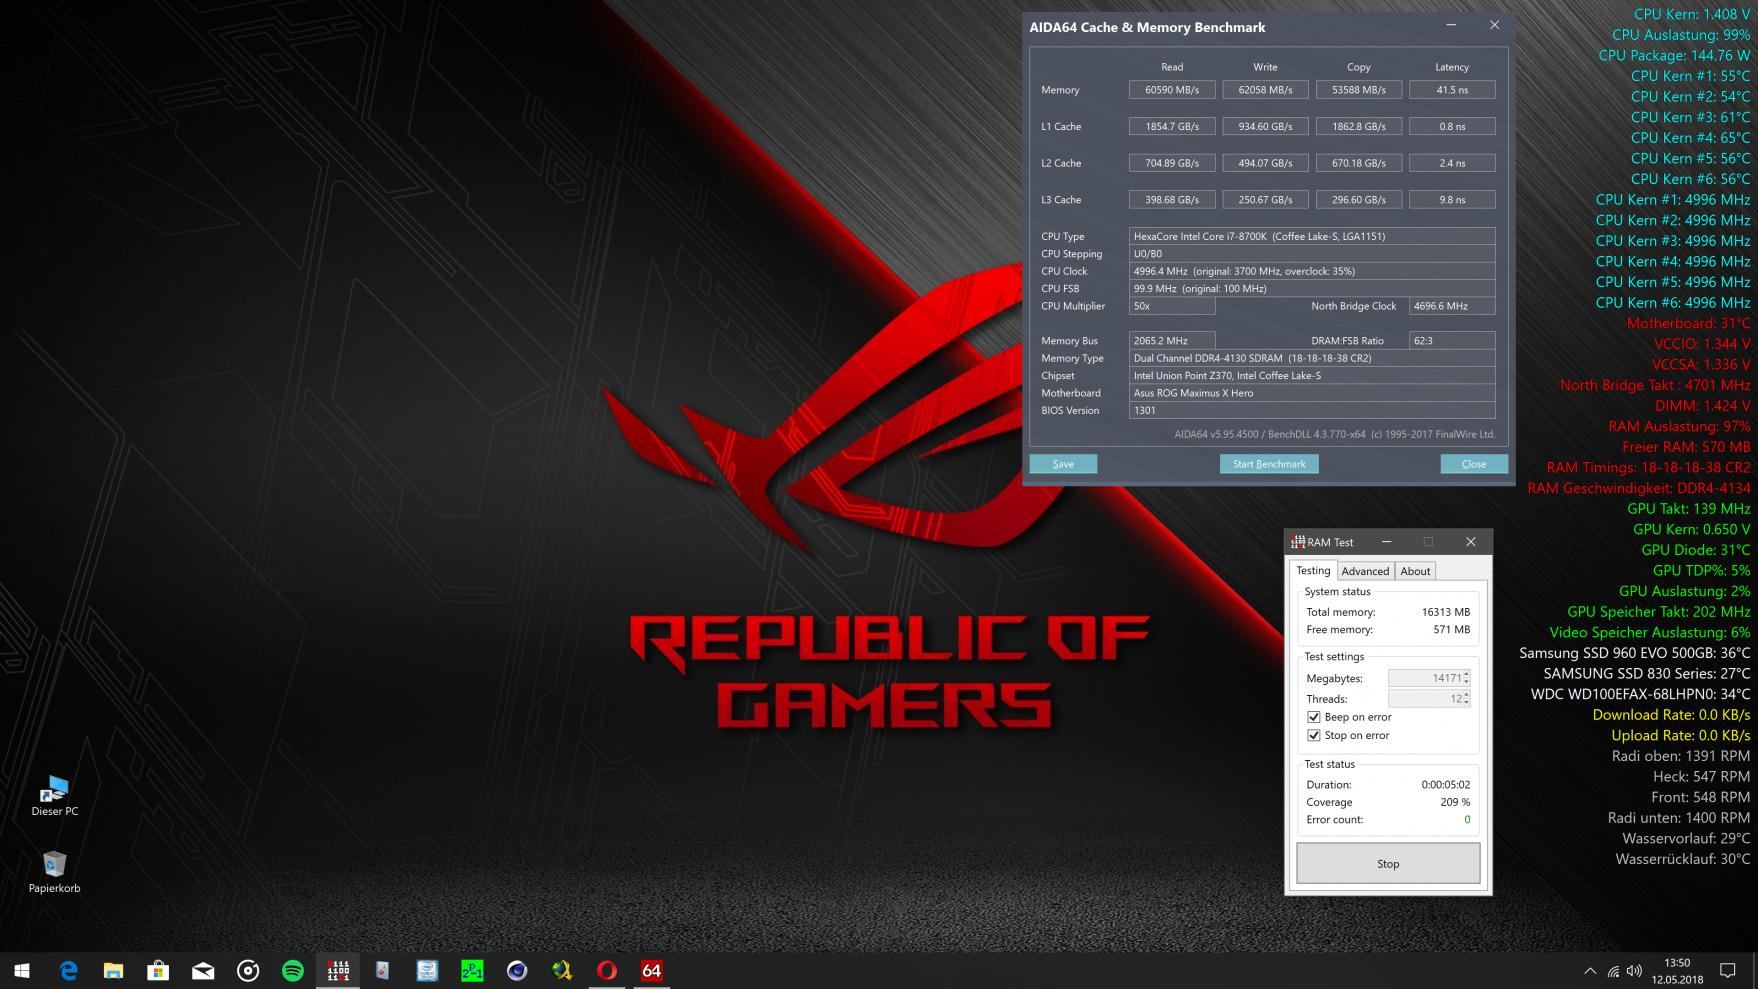Minimize the RAM Test window
This screenshot has width=1758, height=989.
pyautogui.click(x=1386, y=542)
